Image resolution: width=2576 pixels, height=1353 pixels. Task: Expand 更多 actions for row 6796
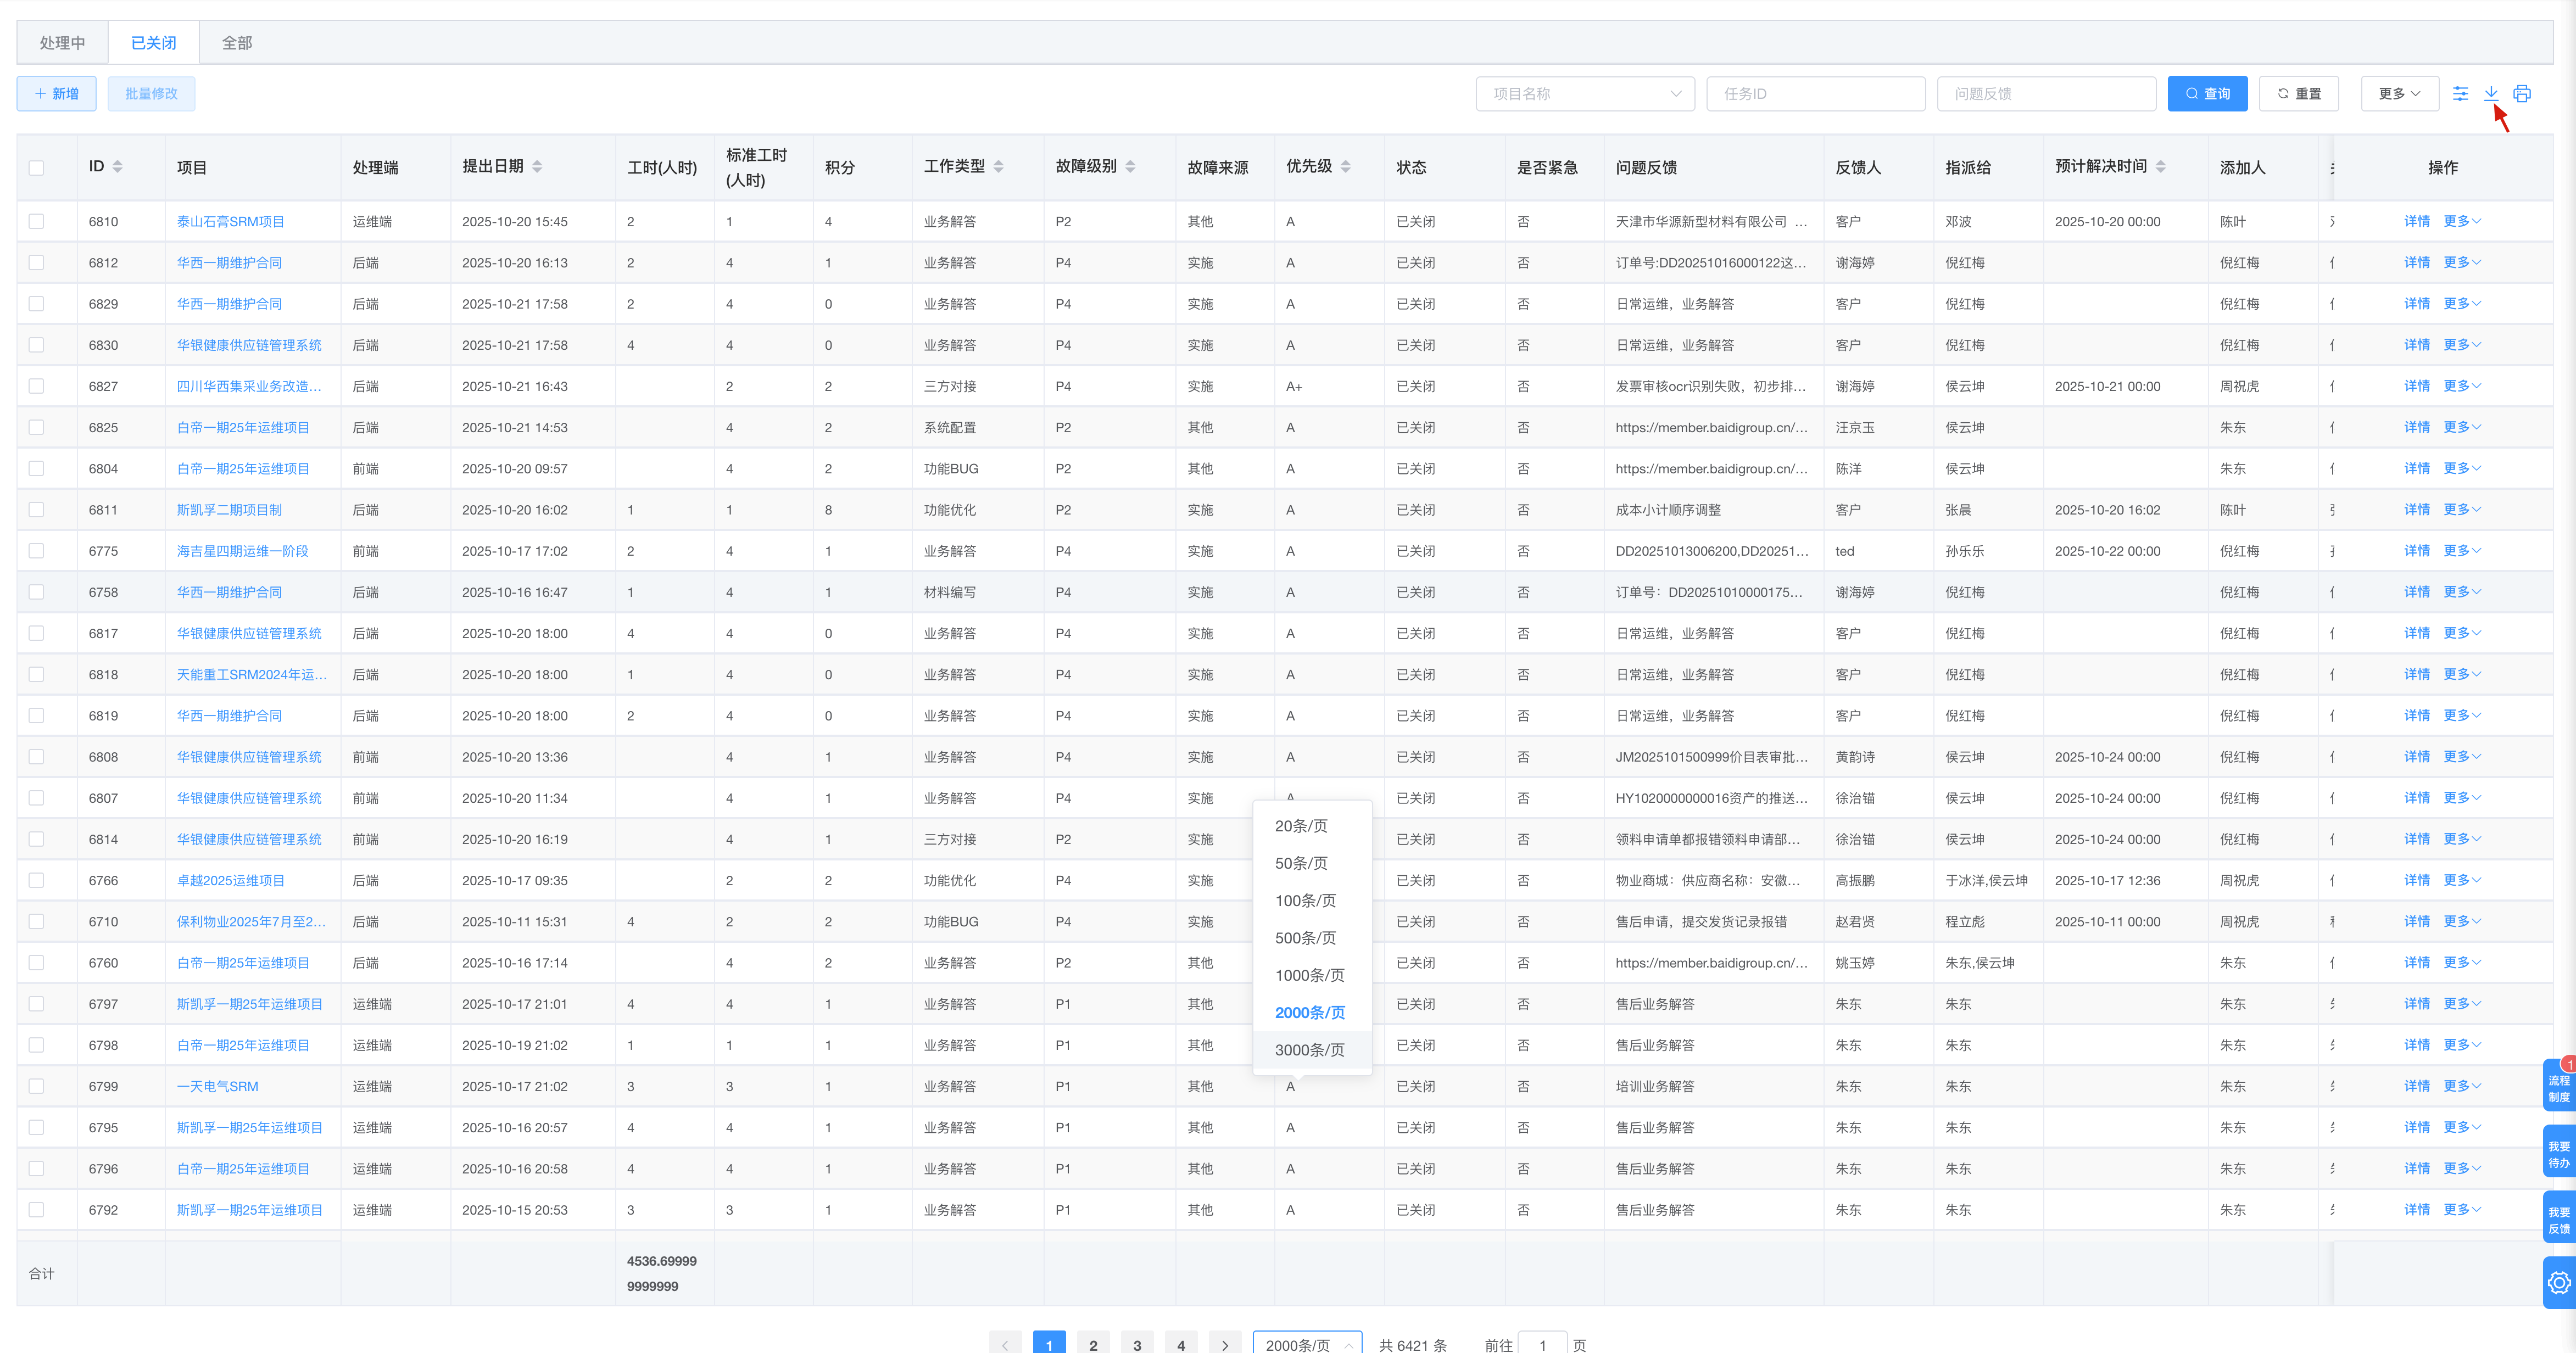2462,1169
